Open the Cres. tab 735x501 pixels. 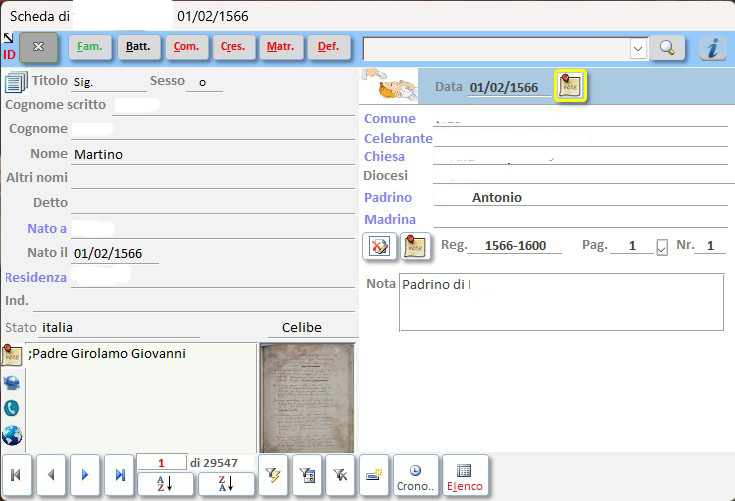pyautogui.click(x=234, y=47)
